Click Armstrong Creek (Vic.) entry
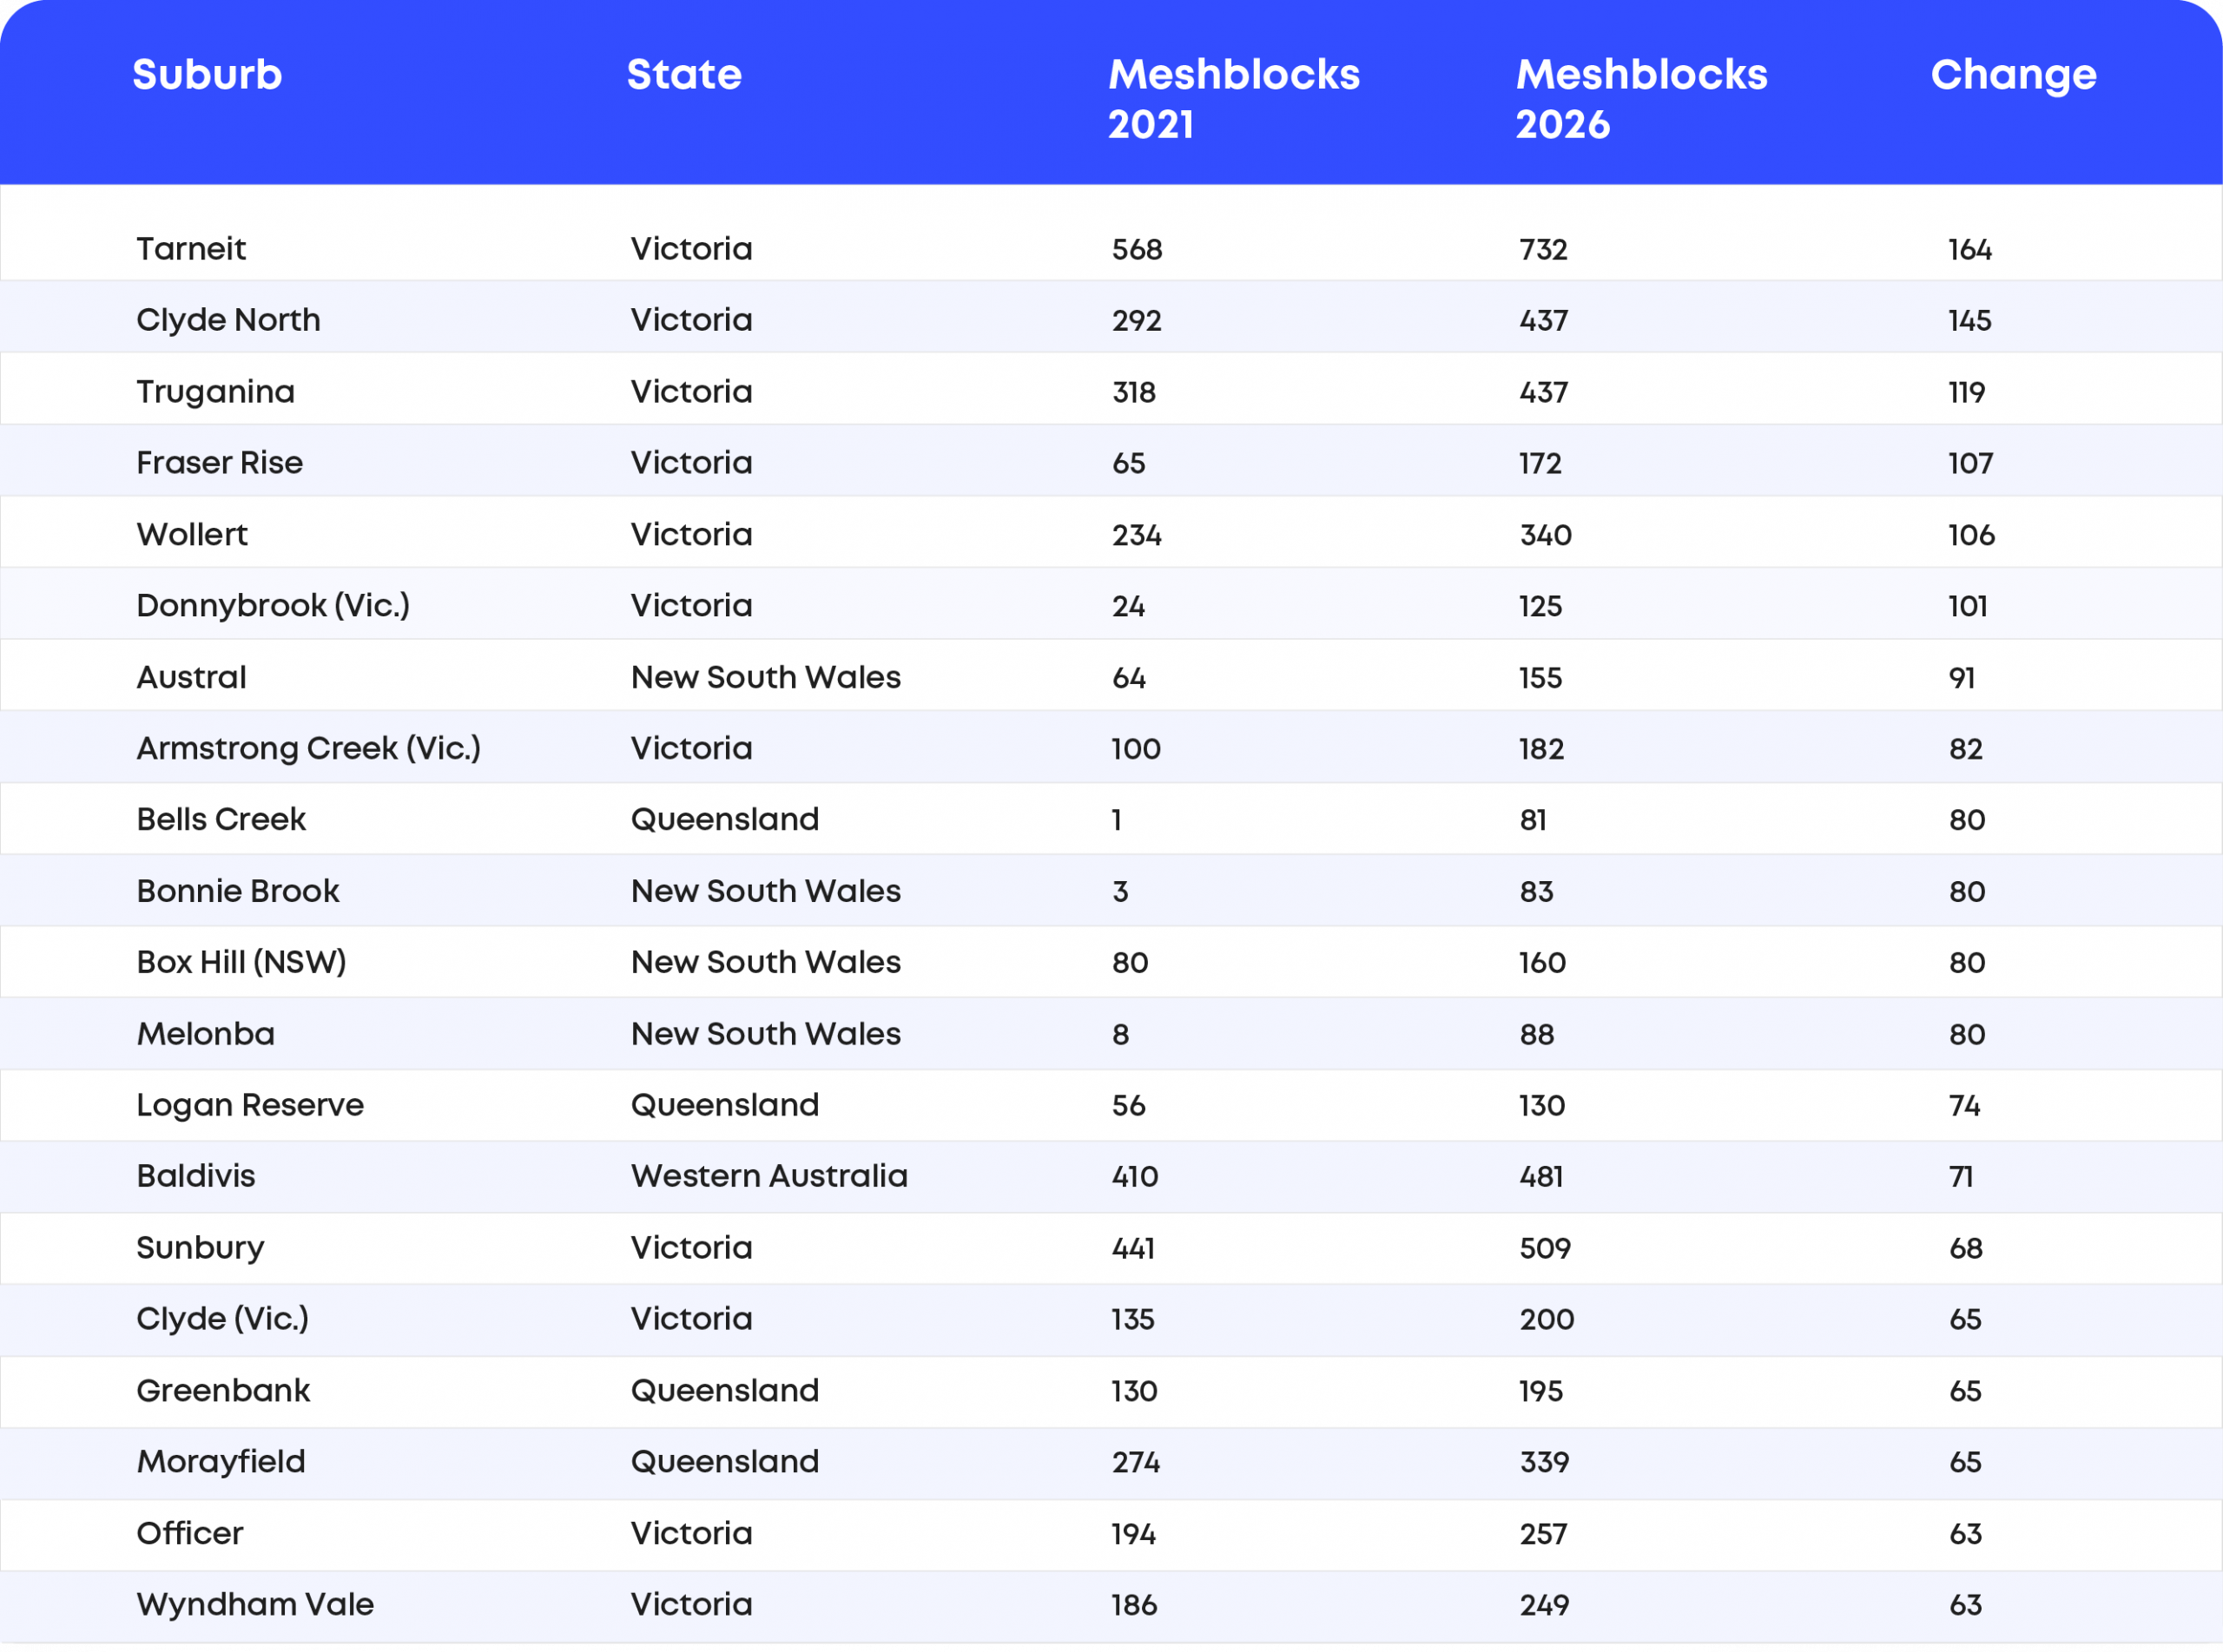Screen dimensions: 2223x1652 pos(308,749)
